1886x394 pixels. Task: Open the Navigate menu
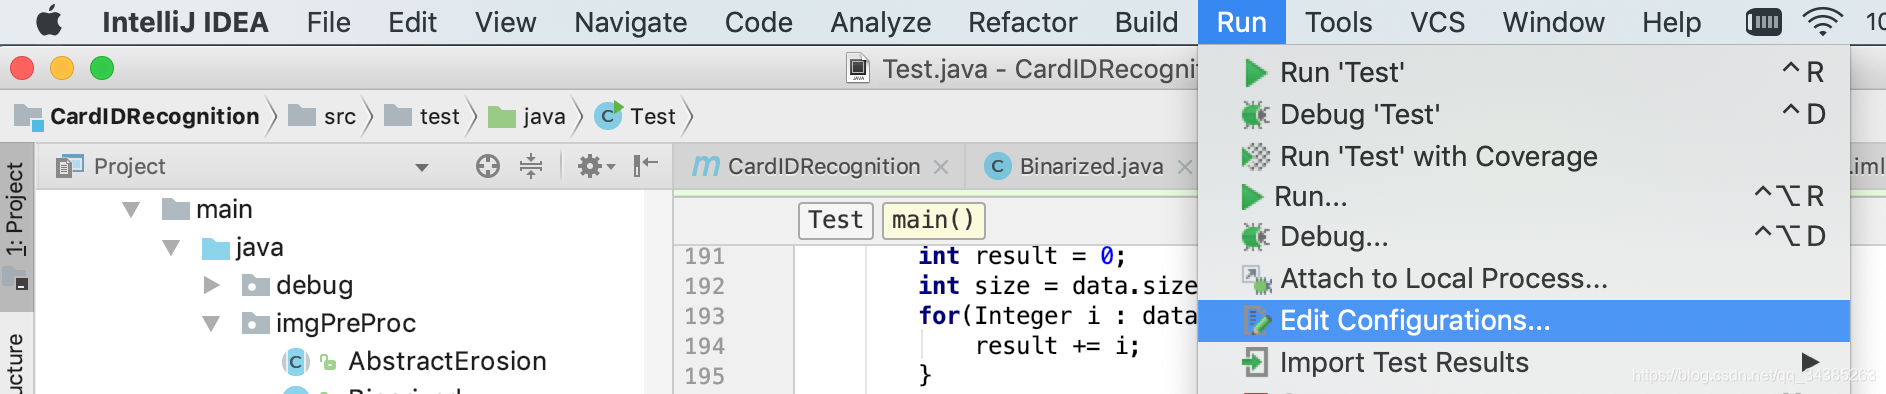(630, 22)
